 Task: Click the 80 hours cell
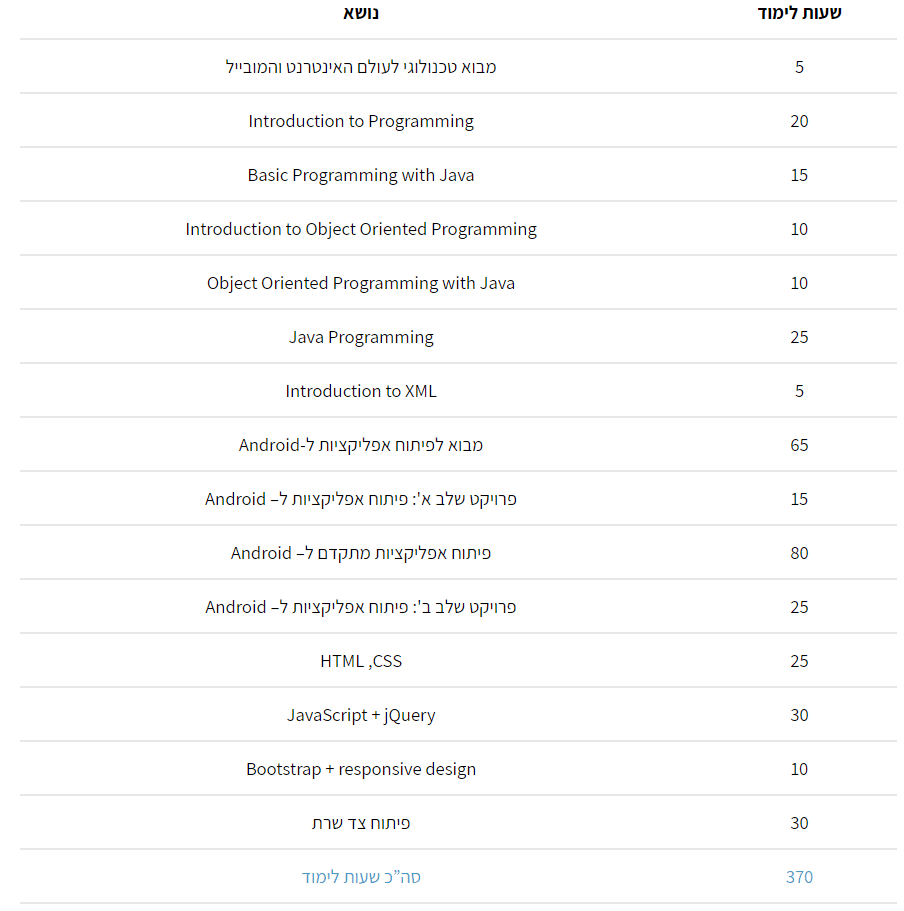(799, 553)
